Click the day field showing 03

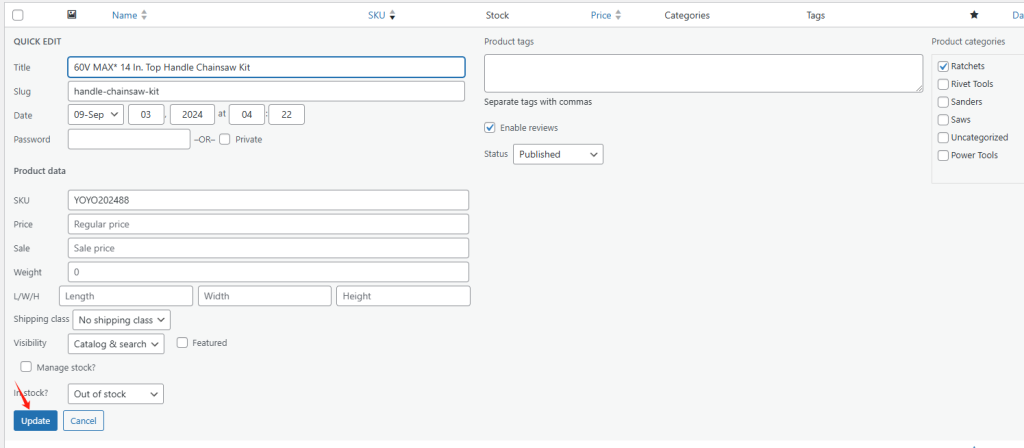point(146,114)
